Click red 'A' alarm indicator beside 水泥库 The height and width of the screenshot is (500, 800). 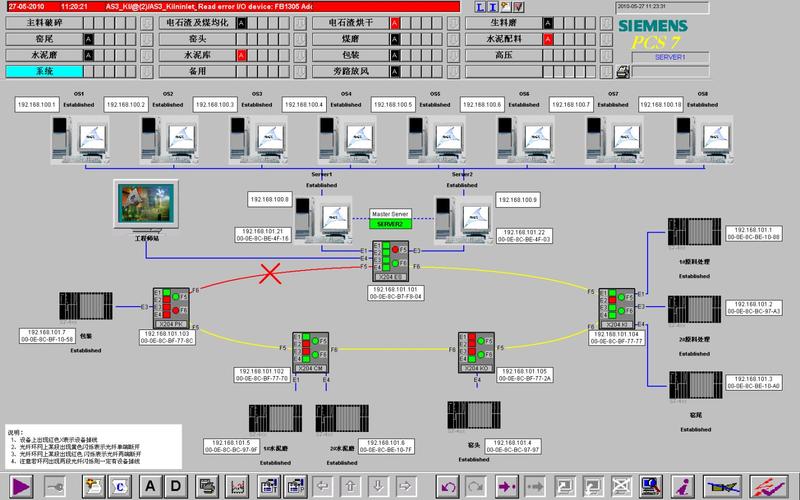point(242,55)
